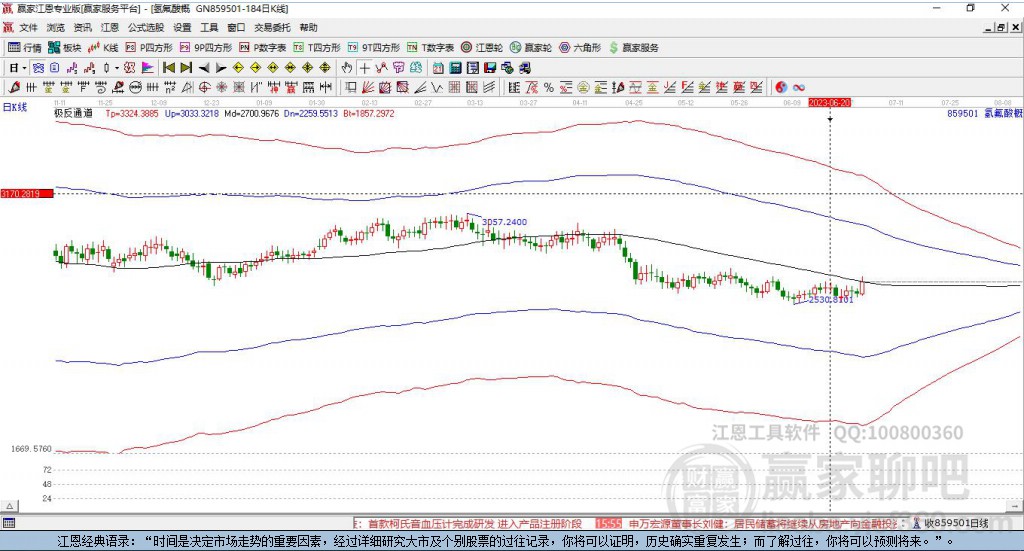The width and height of the screenshot is (1024, 551).
Task: Expand the candlestick style dropdown arrow
Action: click(x=117, y=68)
